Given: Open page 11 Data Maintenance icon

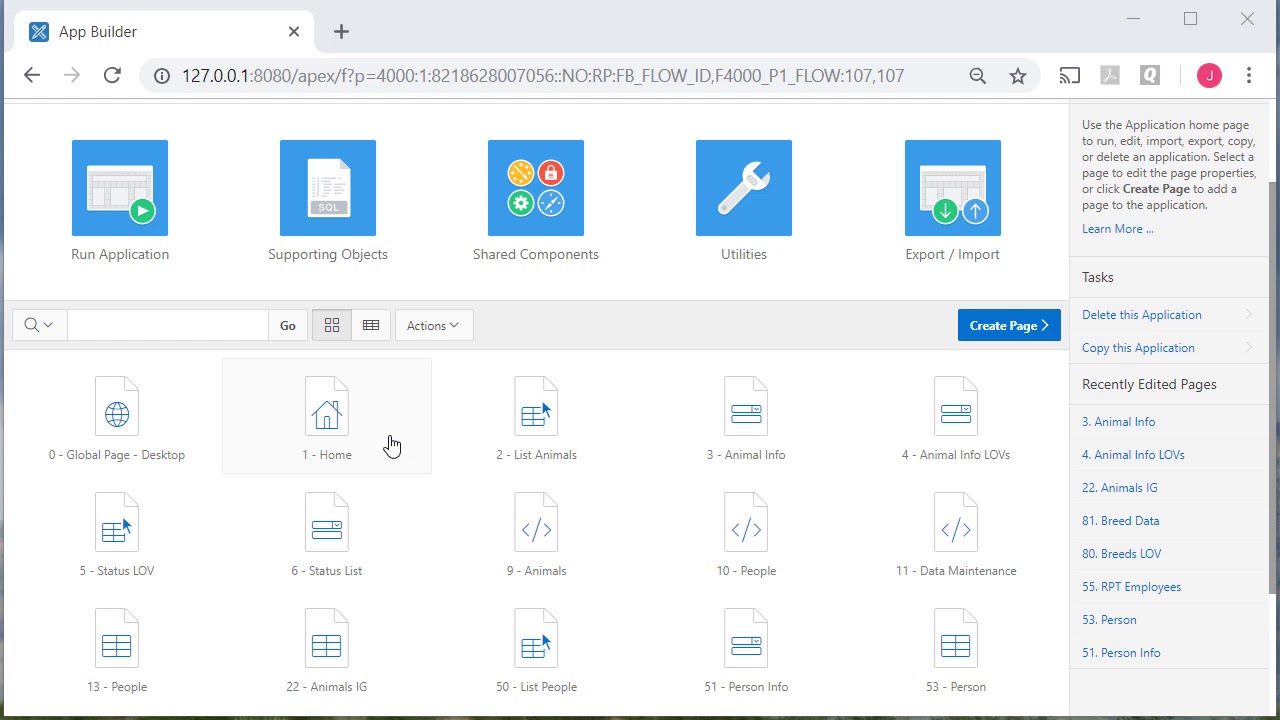Looking at the screenshot, I should (x=956, y=522).
